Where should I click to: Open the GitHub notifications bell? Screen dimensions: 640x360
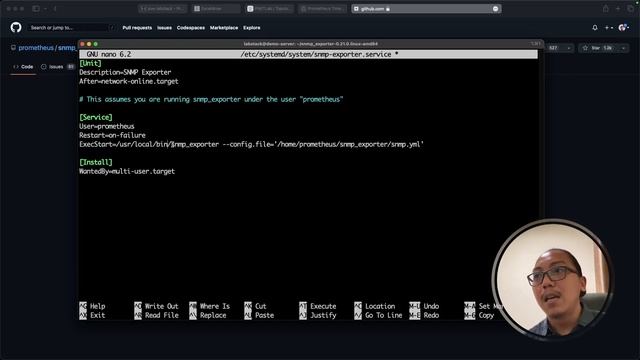595,28
